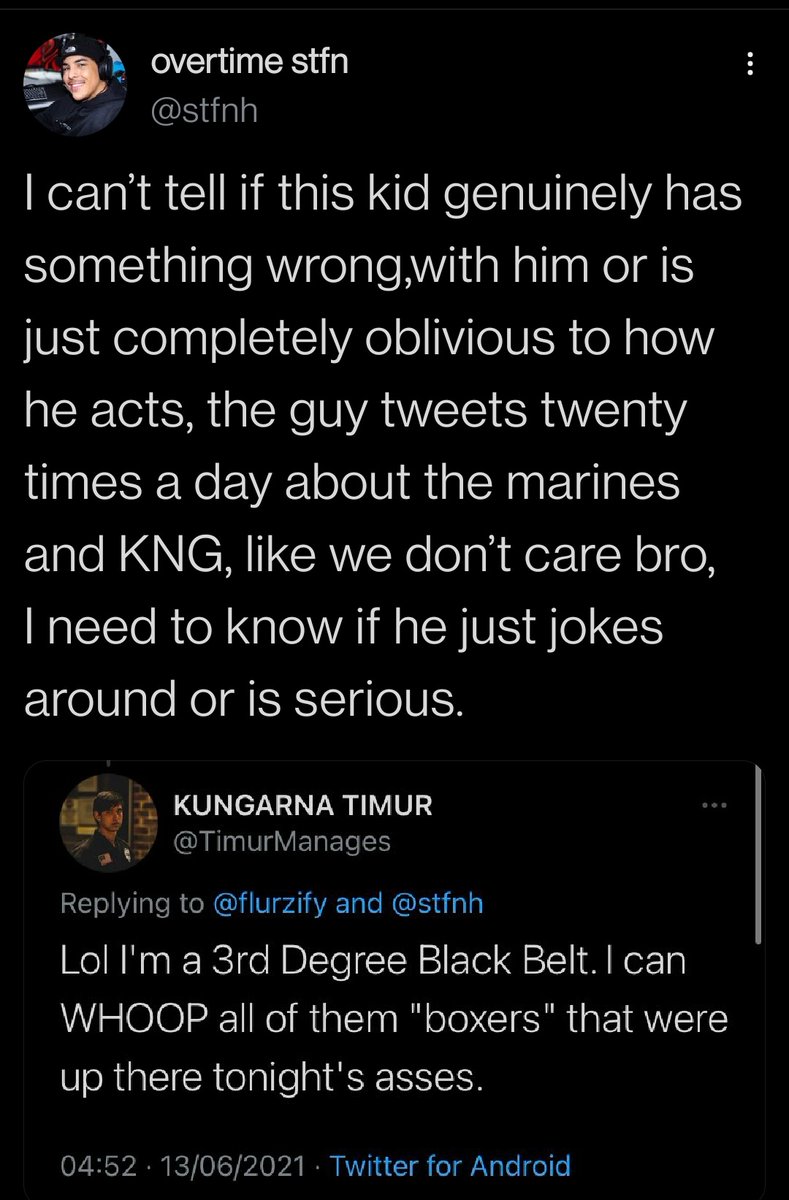Screen dimensions: 789x1200
Task: Open the "Twitter for Android" source link
Action: click(x=450, y=1165)
